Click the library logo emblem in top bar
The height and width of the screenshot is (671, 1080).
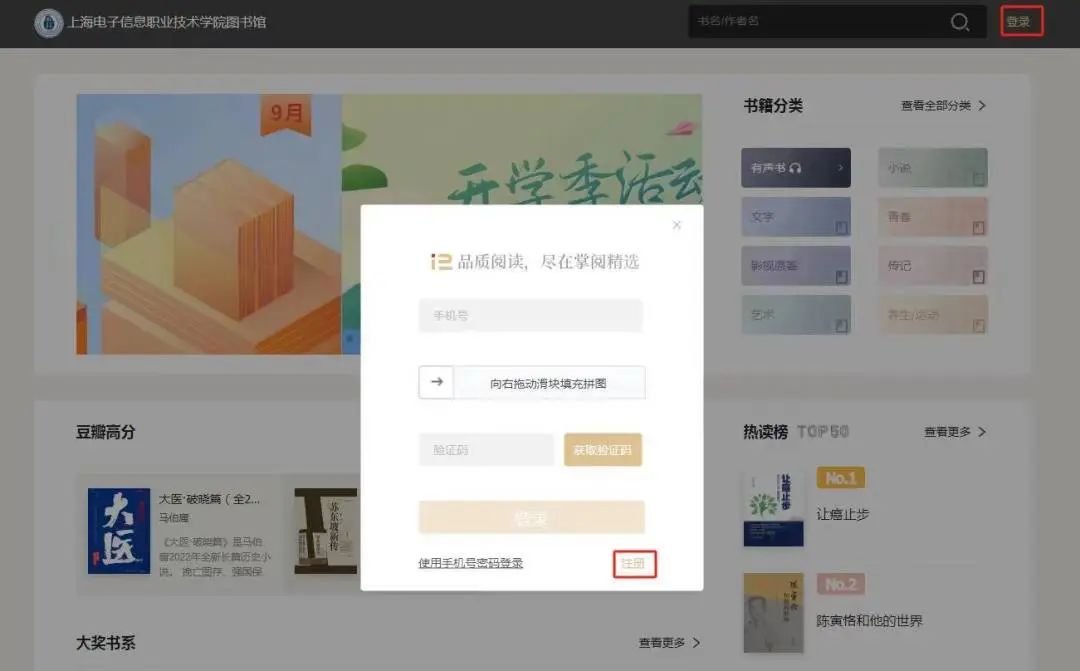[47, 21]
